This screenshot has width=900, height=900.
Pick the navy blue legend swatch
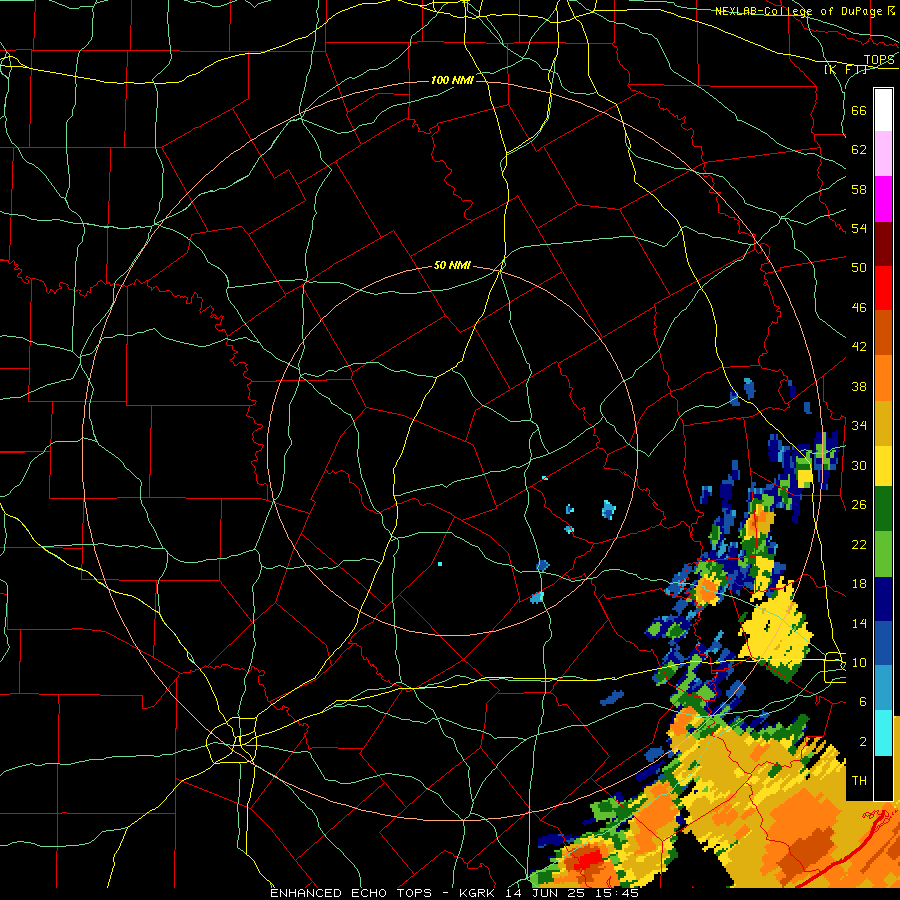(x=883, y=599)
